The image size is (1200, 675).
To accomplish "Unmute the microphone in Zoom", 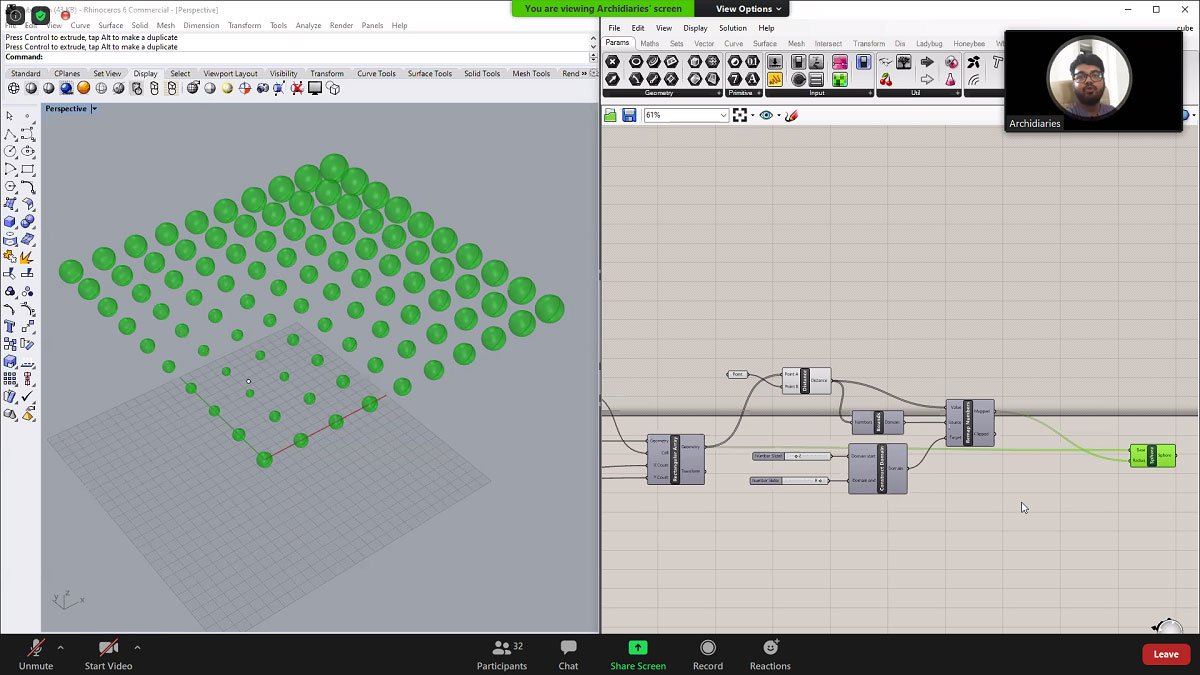I will pyautogui.click(x=36, y=654).
